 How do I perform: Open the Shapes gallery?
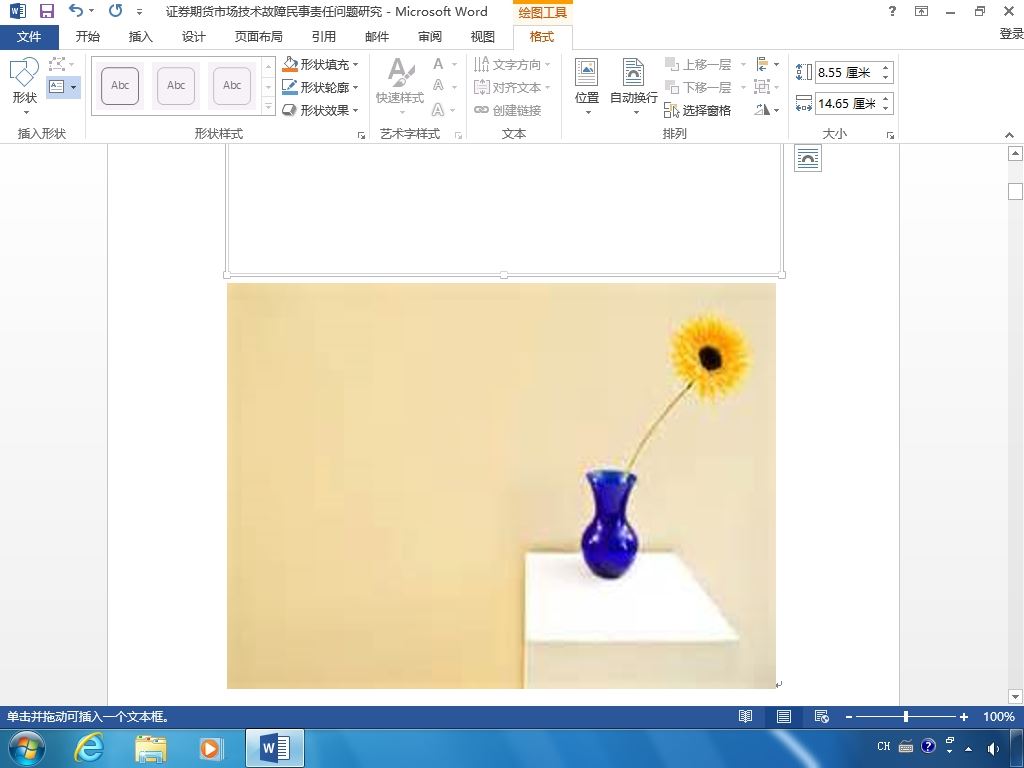[x=25, y=86]
